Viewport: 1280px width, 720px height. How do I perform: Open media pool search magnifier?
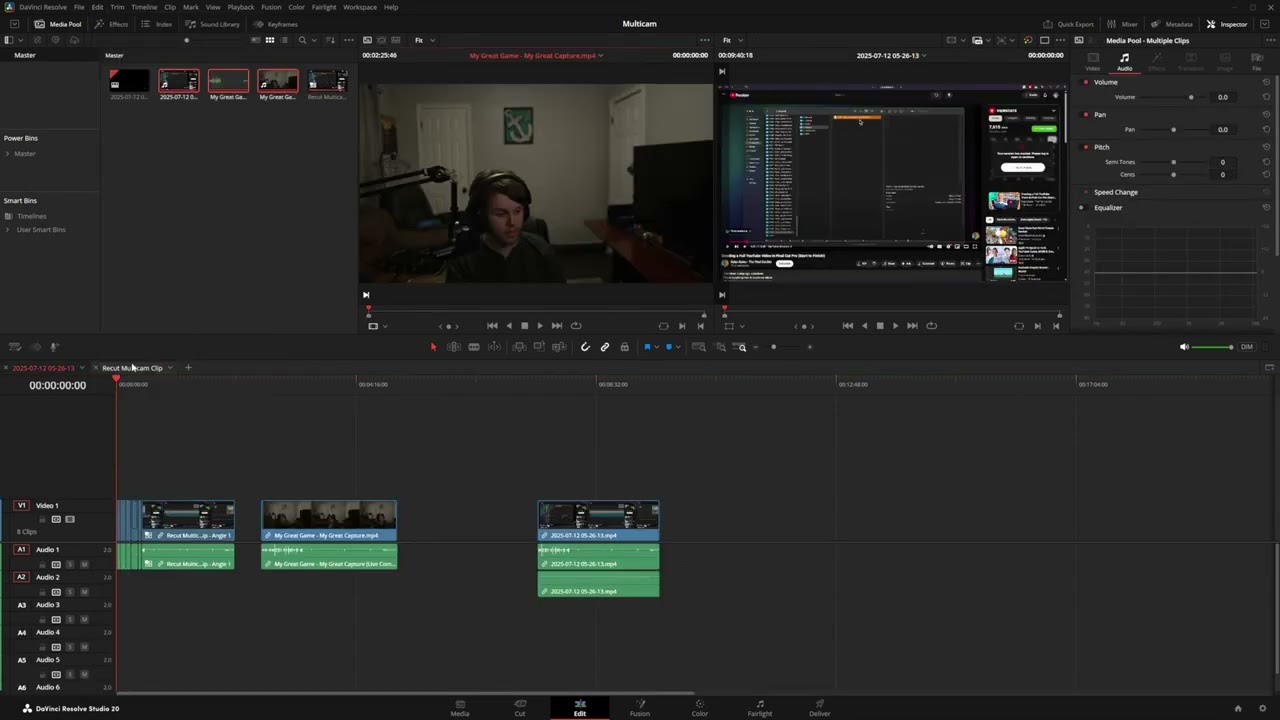[302, 40]
